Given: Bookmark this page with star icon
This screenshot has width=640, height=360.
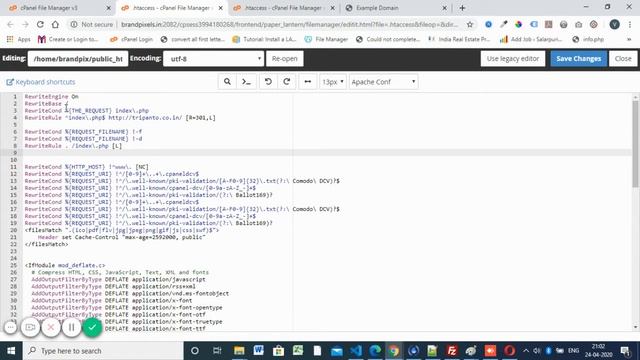Looking at the screenshot, I should [x=470, y=24].
